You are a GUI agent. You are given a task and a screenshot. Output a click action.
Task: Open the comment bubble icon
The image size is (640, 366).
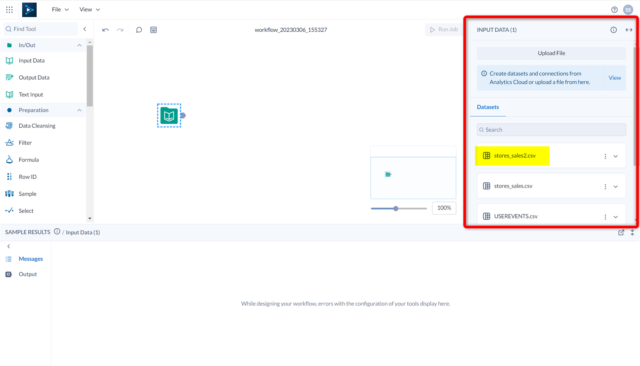139,30
